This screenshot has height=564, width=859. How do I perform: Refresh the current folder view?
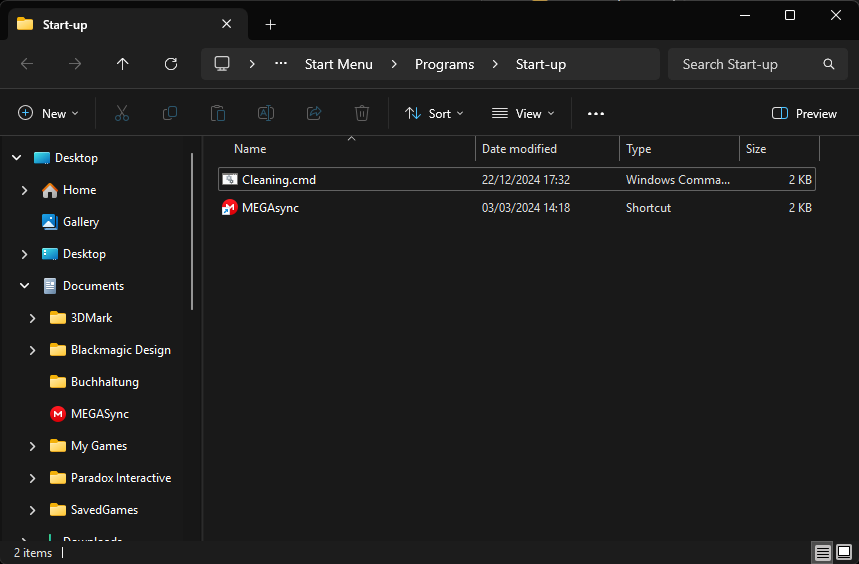pos(171,64)
